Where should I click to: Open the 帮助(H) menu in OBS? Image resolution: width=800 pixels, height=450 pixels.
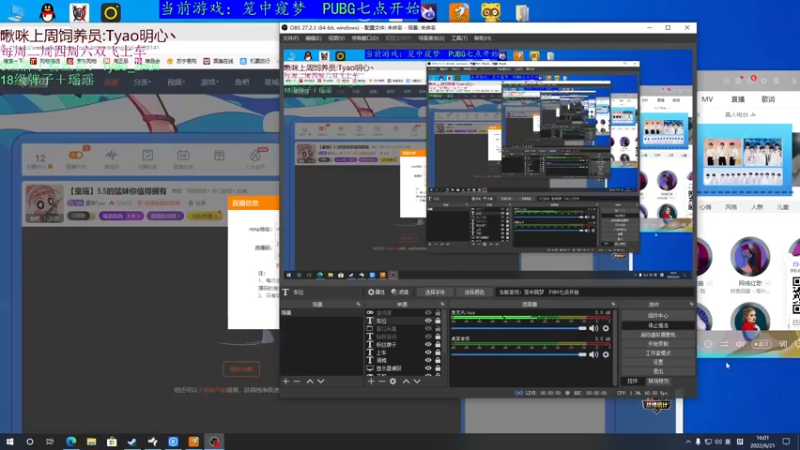(x=482, y=38)
